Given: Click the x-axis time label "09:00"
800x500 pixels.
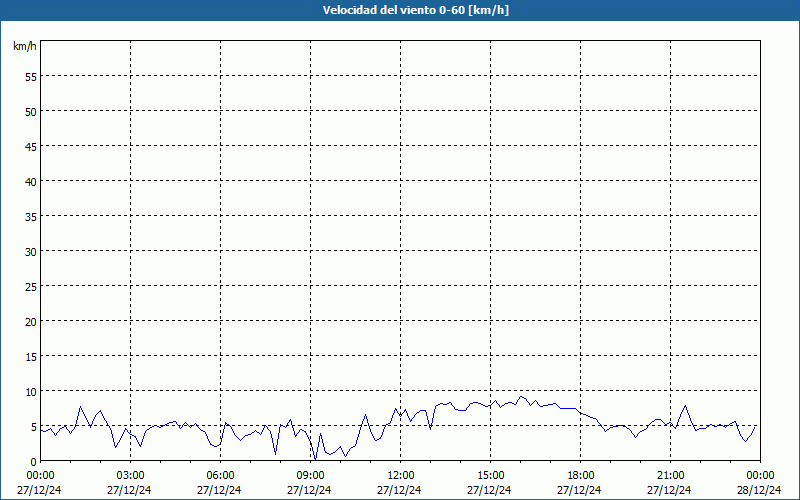Looking at the screenshot, I should [x=310, y=476].
